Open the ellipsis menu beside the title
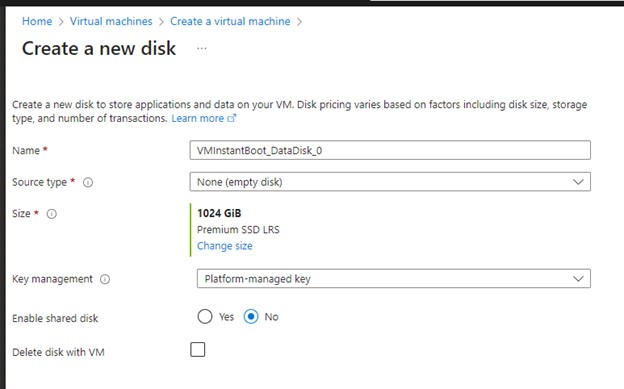The image size is (624, 389). tap(202, 49)
